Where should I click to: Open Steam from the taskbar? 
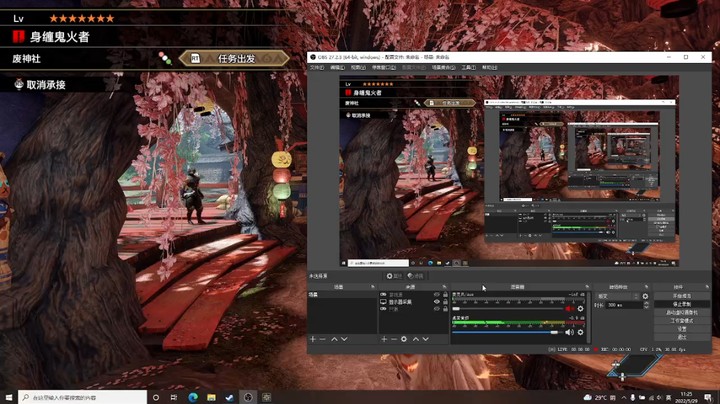coord(230,397)
